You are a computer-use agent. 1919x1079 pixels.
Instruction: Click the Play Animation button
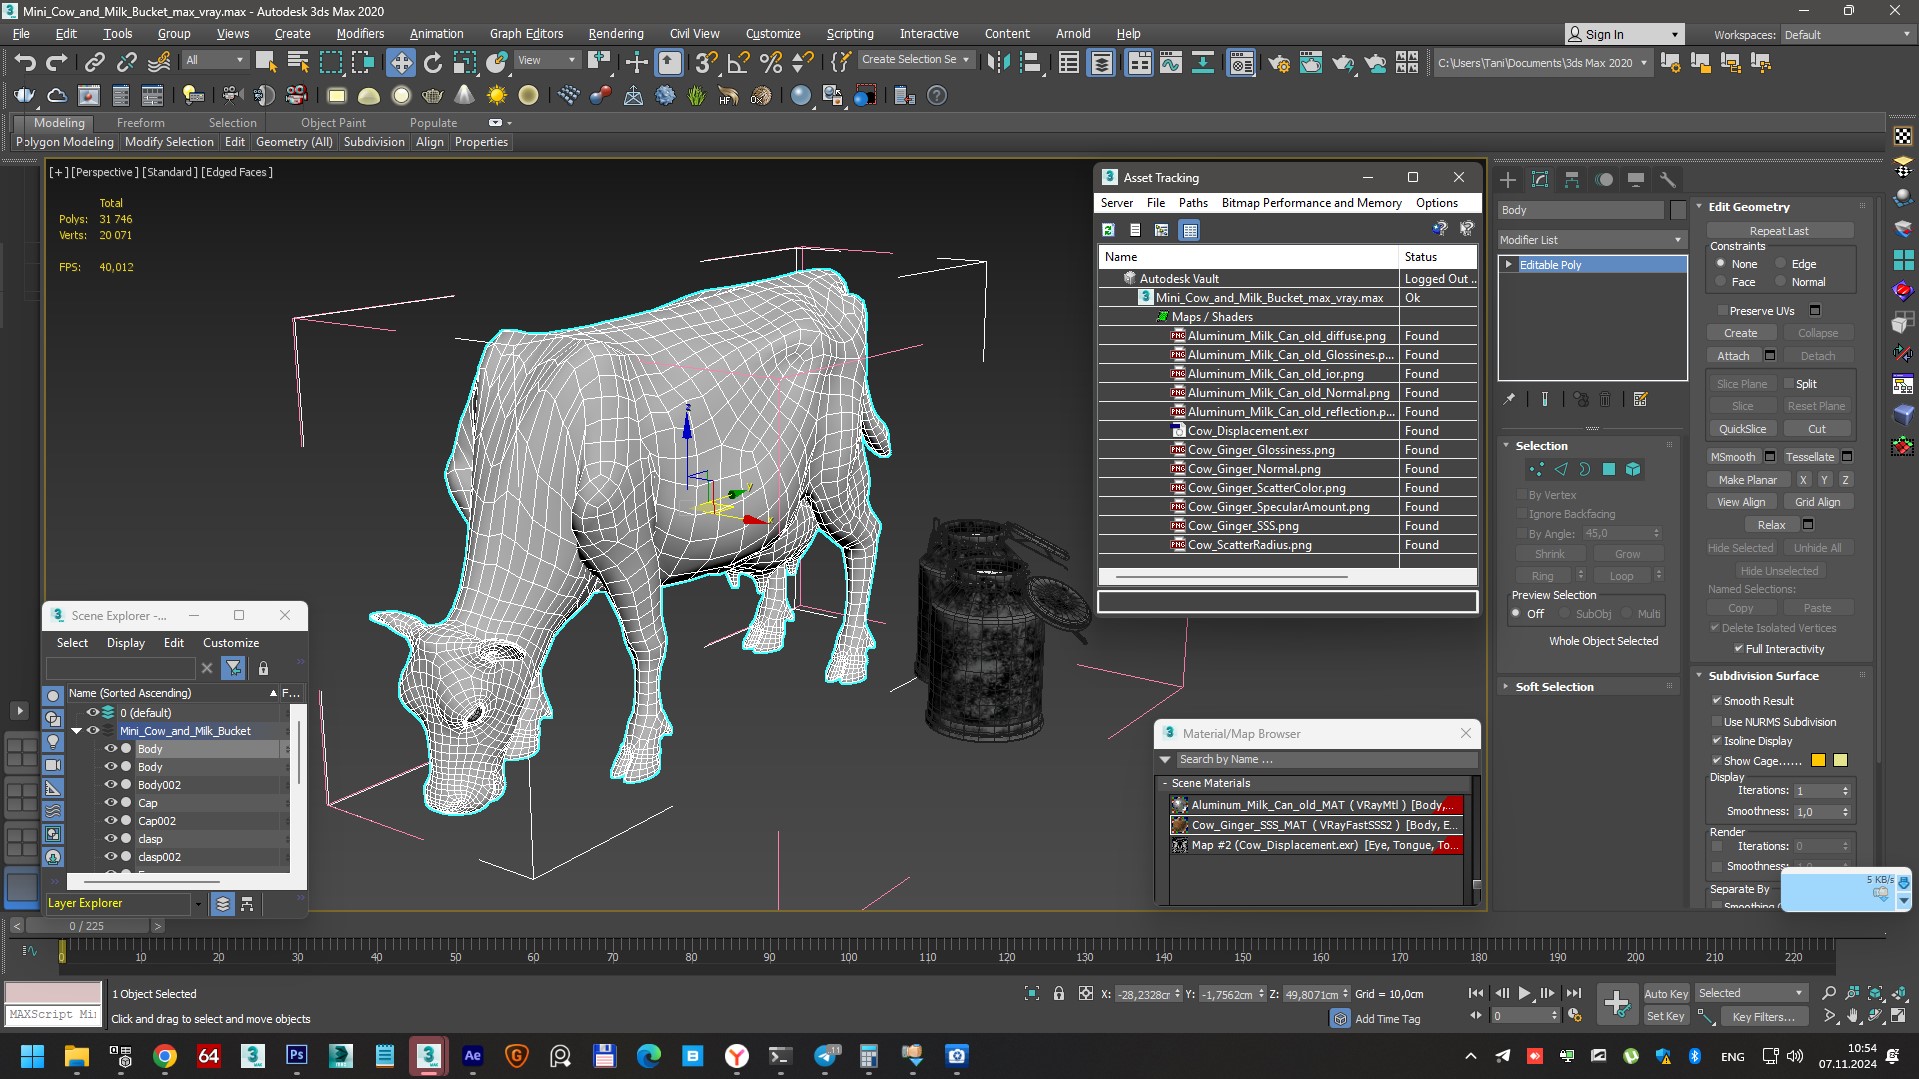(x=1524, y=993)
